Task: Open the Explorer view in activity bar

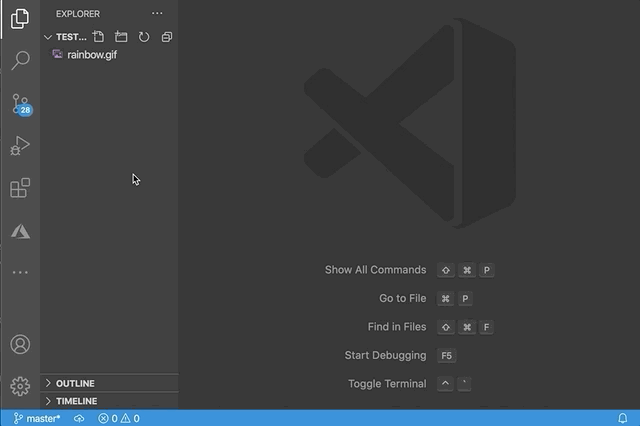Action: pyautogui.click(x=20, y=19)
